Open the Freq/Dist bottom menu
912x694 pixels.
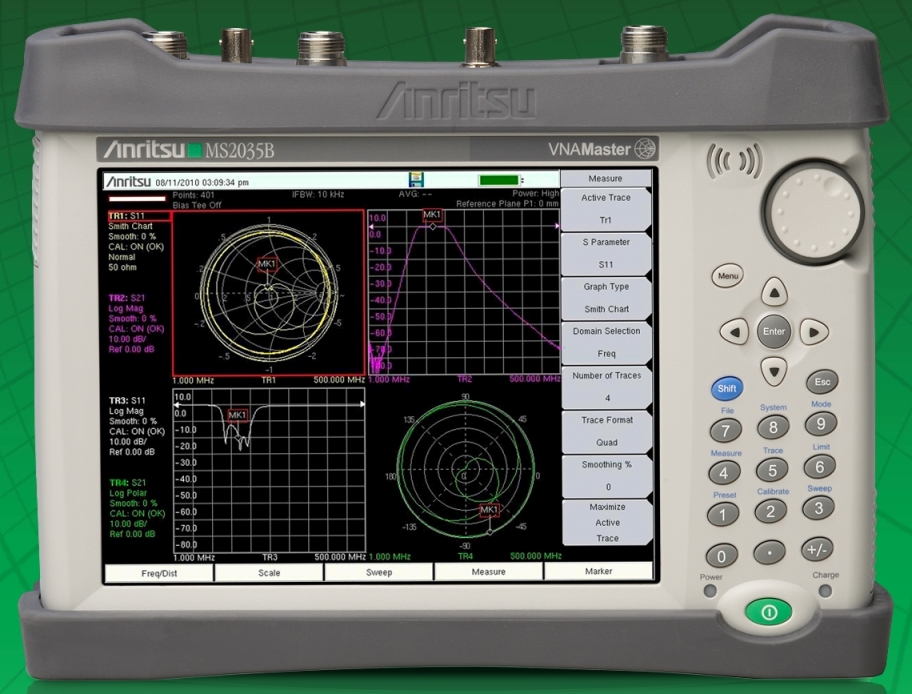(158, 573)
